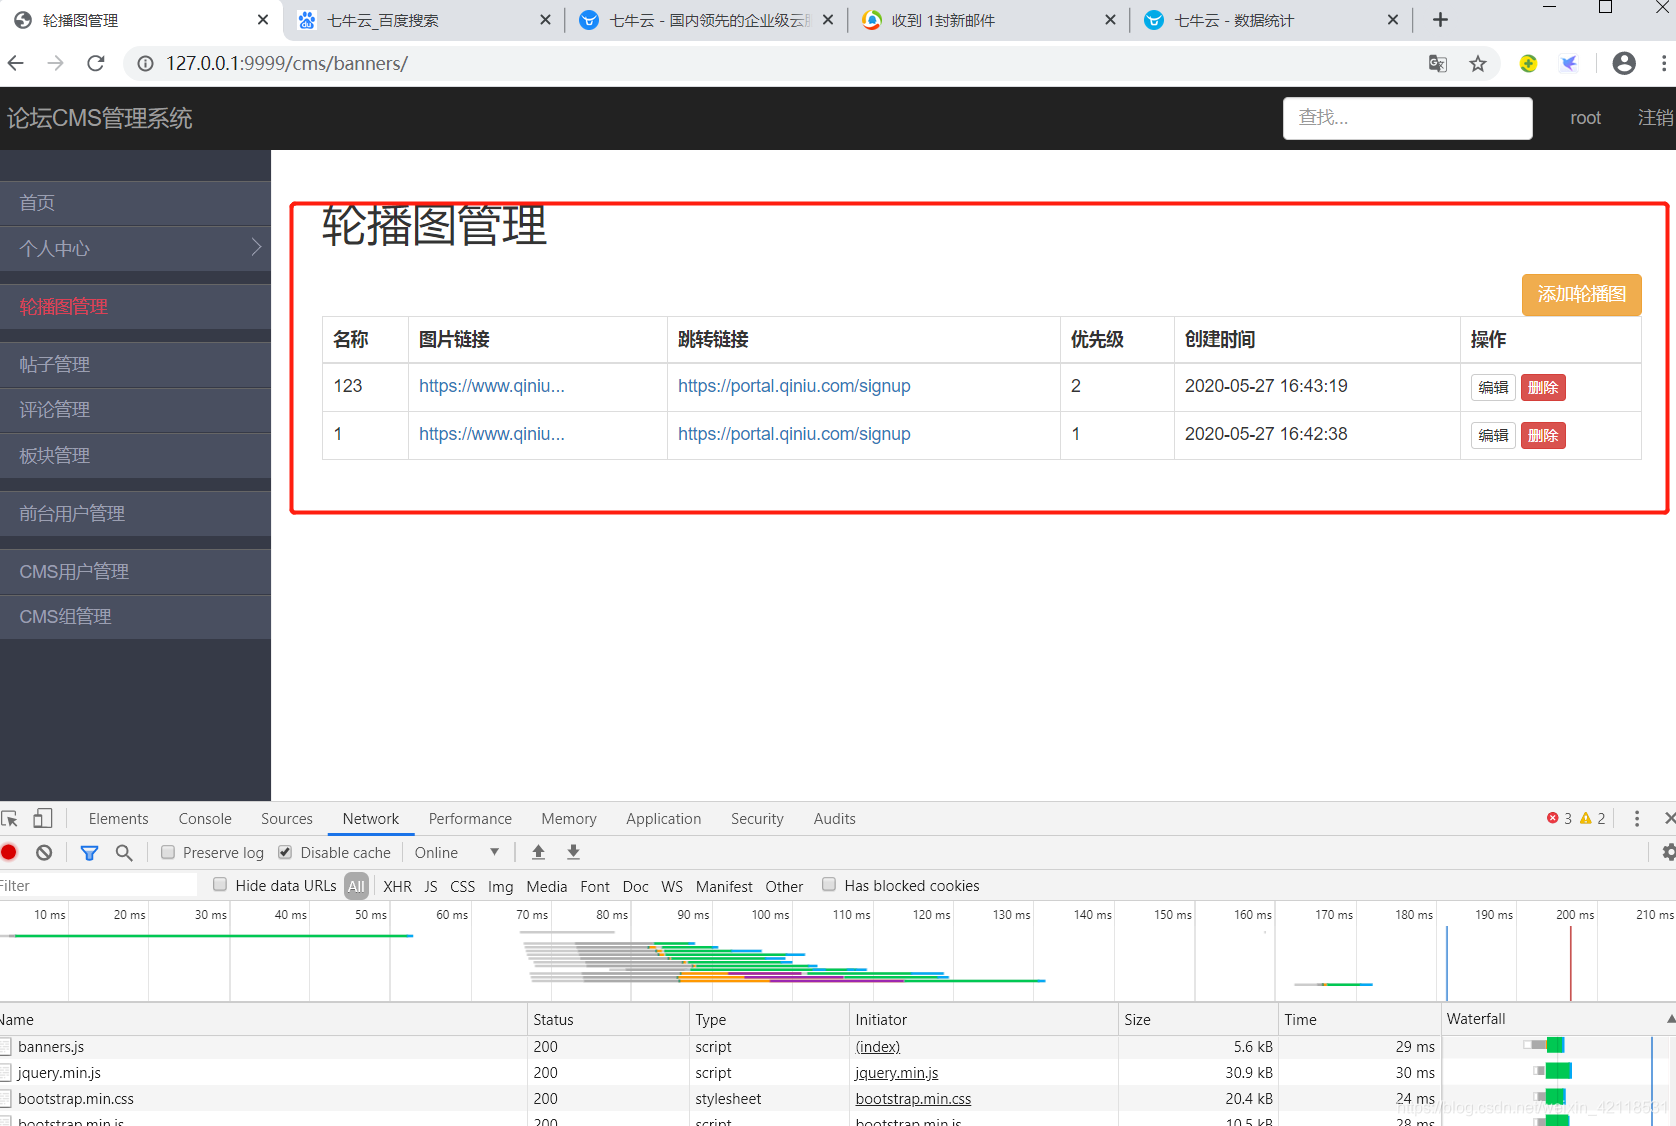Toggle DevTools device toolbar icon

click(42, 818)
